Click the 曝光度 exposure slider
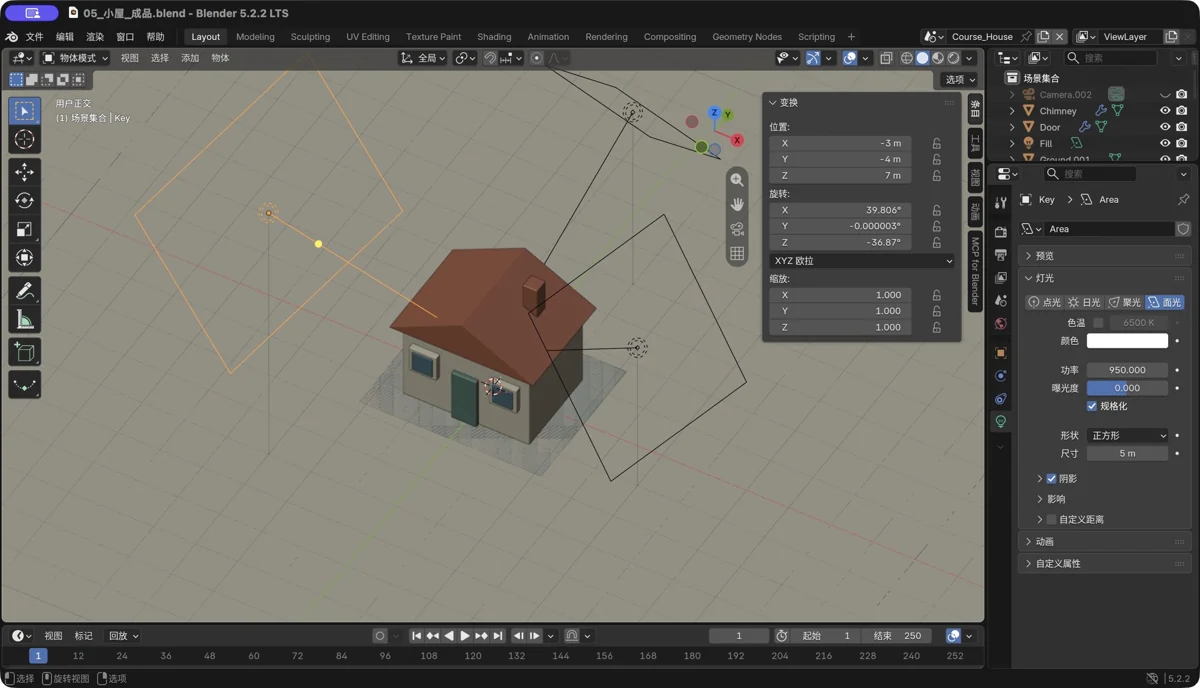Viewport: 1200px width, 688px height. (x=1127, y=388)
